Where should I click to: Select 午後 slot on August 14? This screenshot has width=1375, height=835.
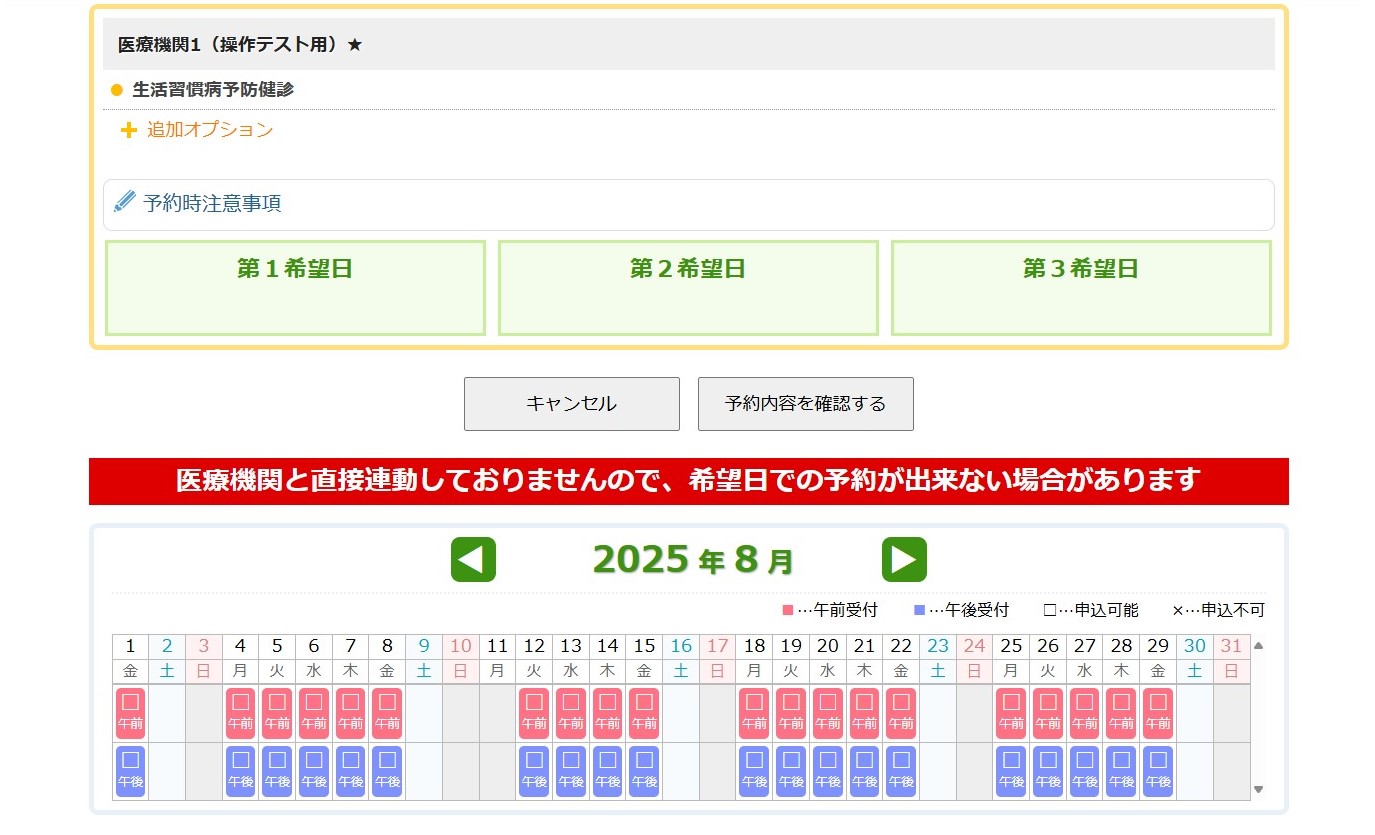[x=607, y=771]
